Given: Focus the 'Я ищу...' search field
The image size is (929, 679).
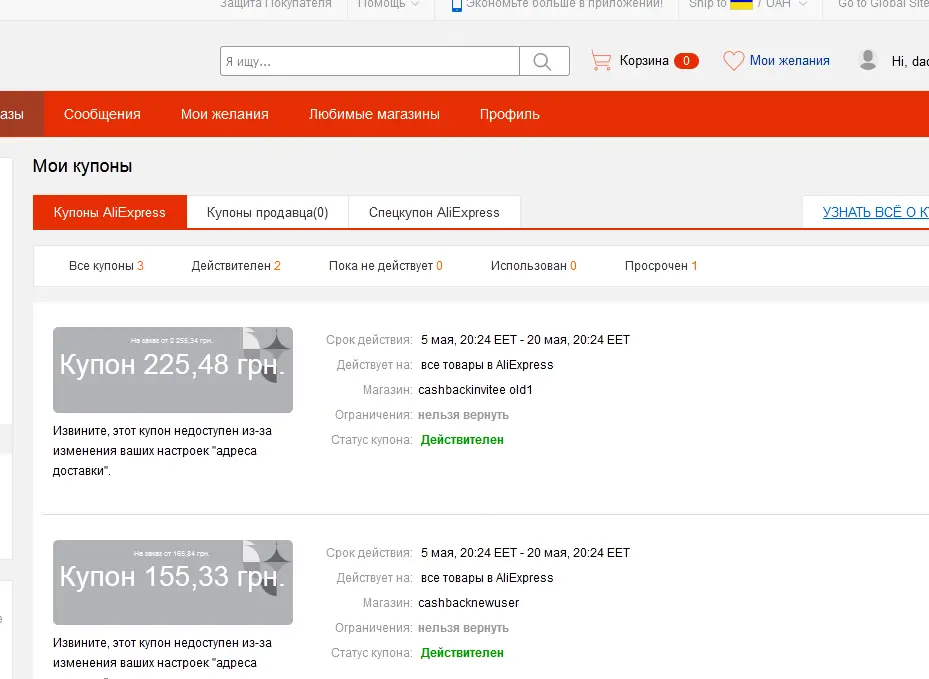Looking at the screenshot, I should [370, 61].
